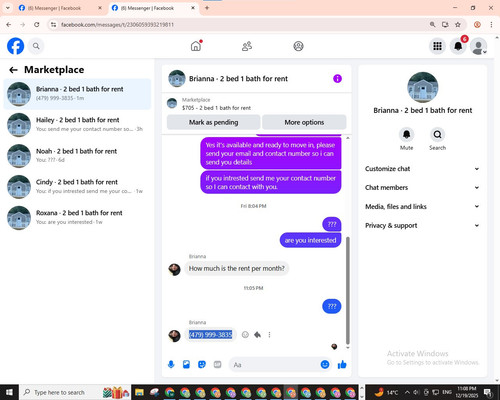Bookmark this page with star icon
The height and width of the screenshot is (400, 500).
pyautogui.click(x=458, y=24)
